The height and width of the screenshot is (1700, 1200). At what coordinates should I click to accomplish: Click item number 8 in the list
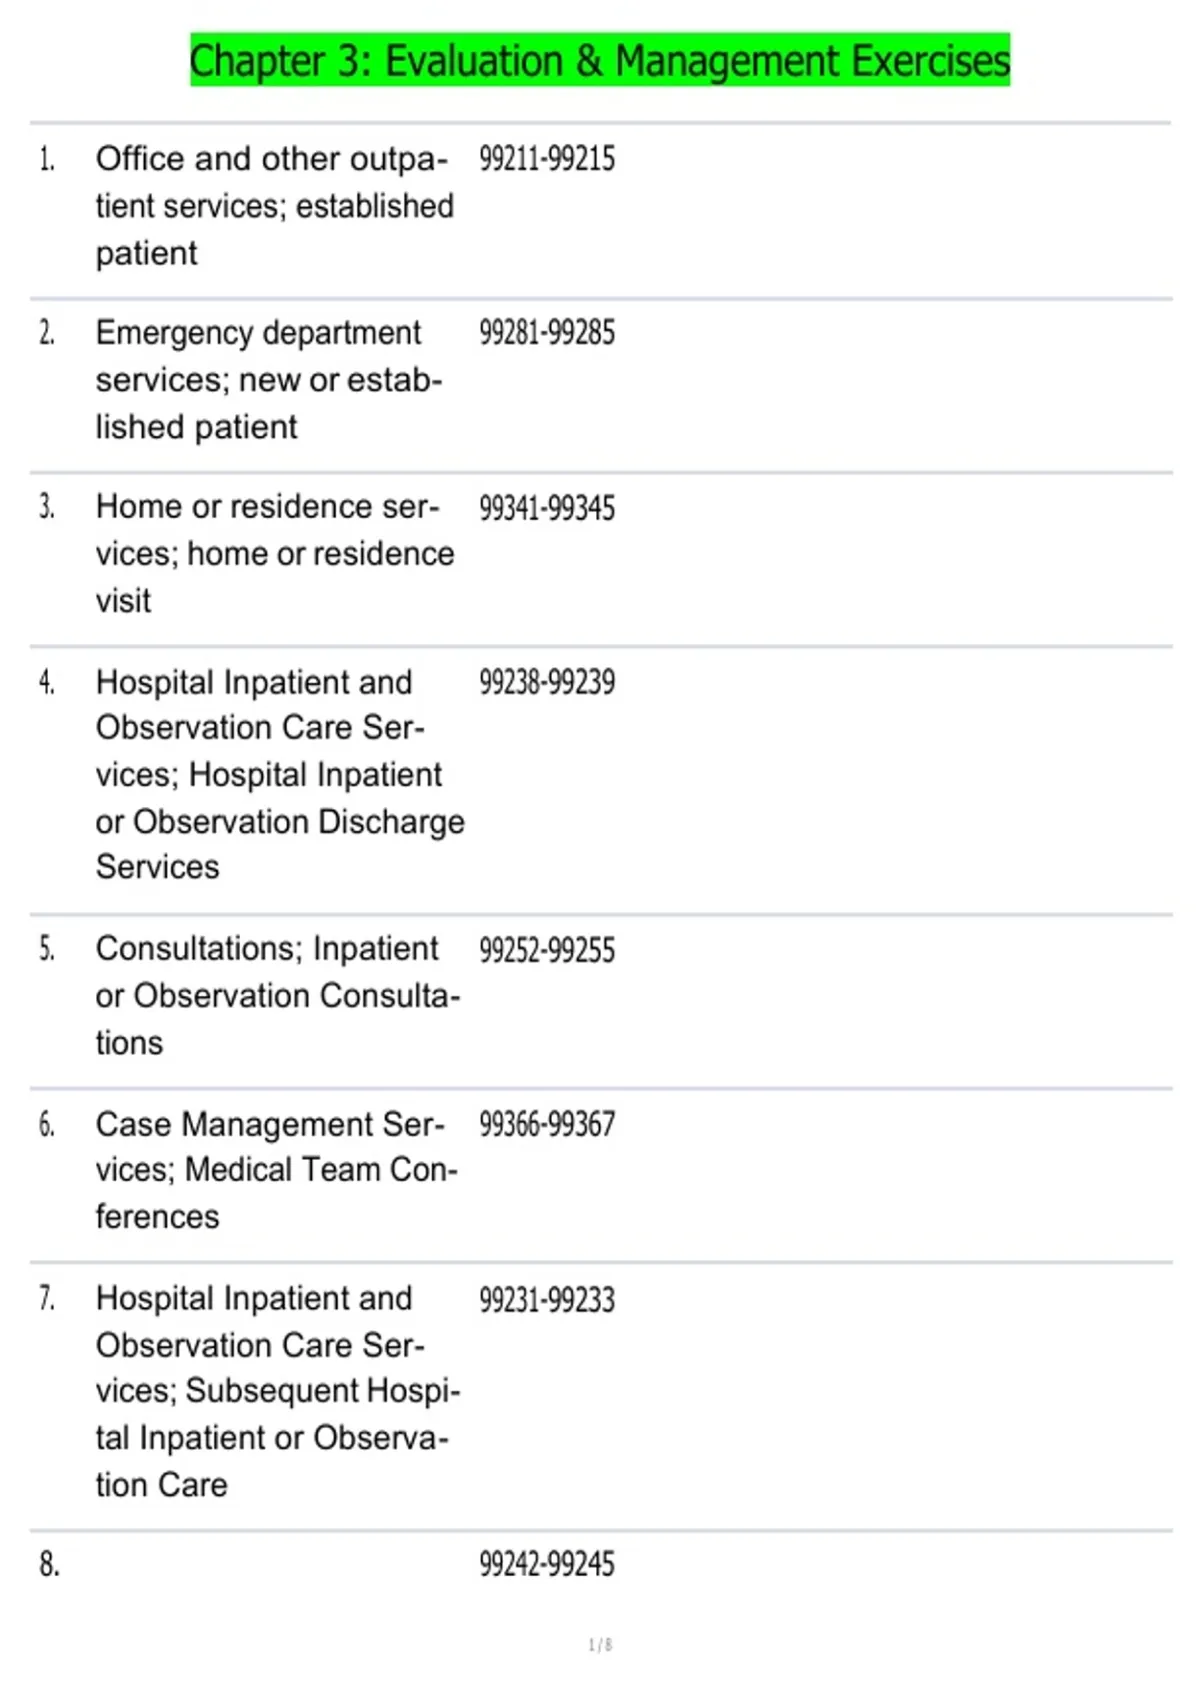click(49, 1564)
